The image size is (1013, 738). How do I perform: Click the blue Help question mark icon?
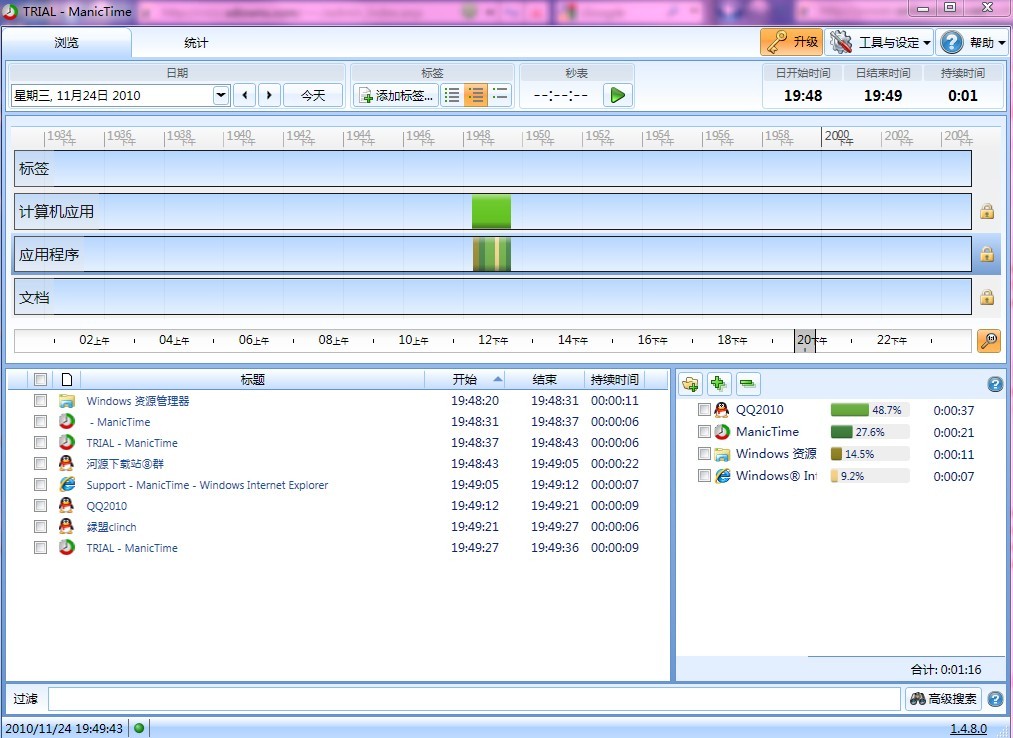(952, 43)
